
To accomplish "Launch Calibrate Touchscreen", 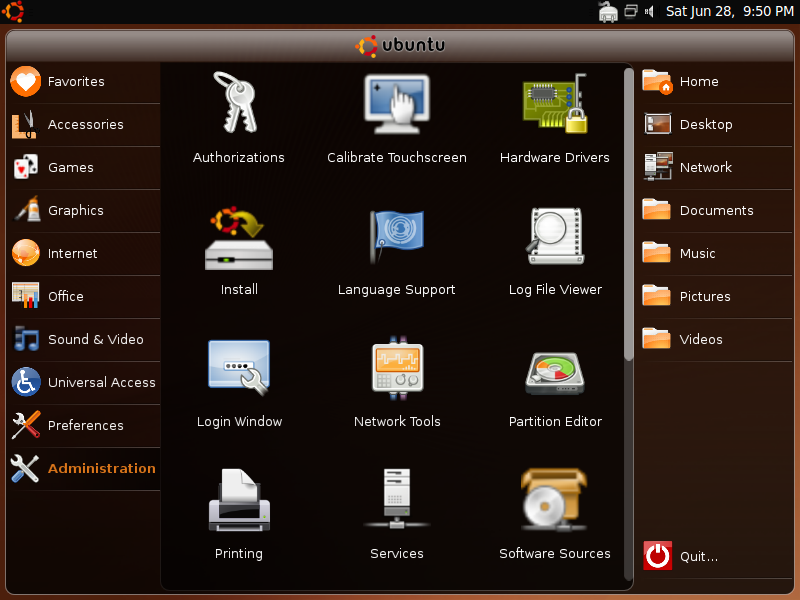I will [397, 104].
